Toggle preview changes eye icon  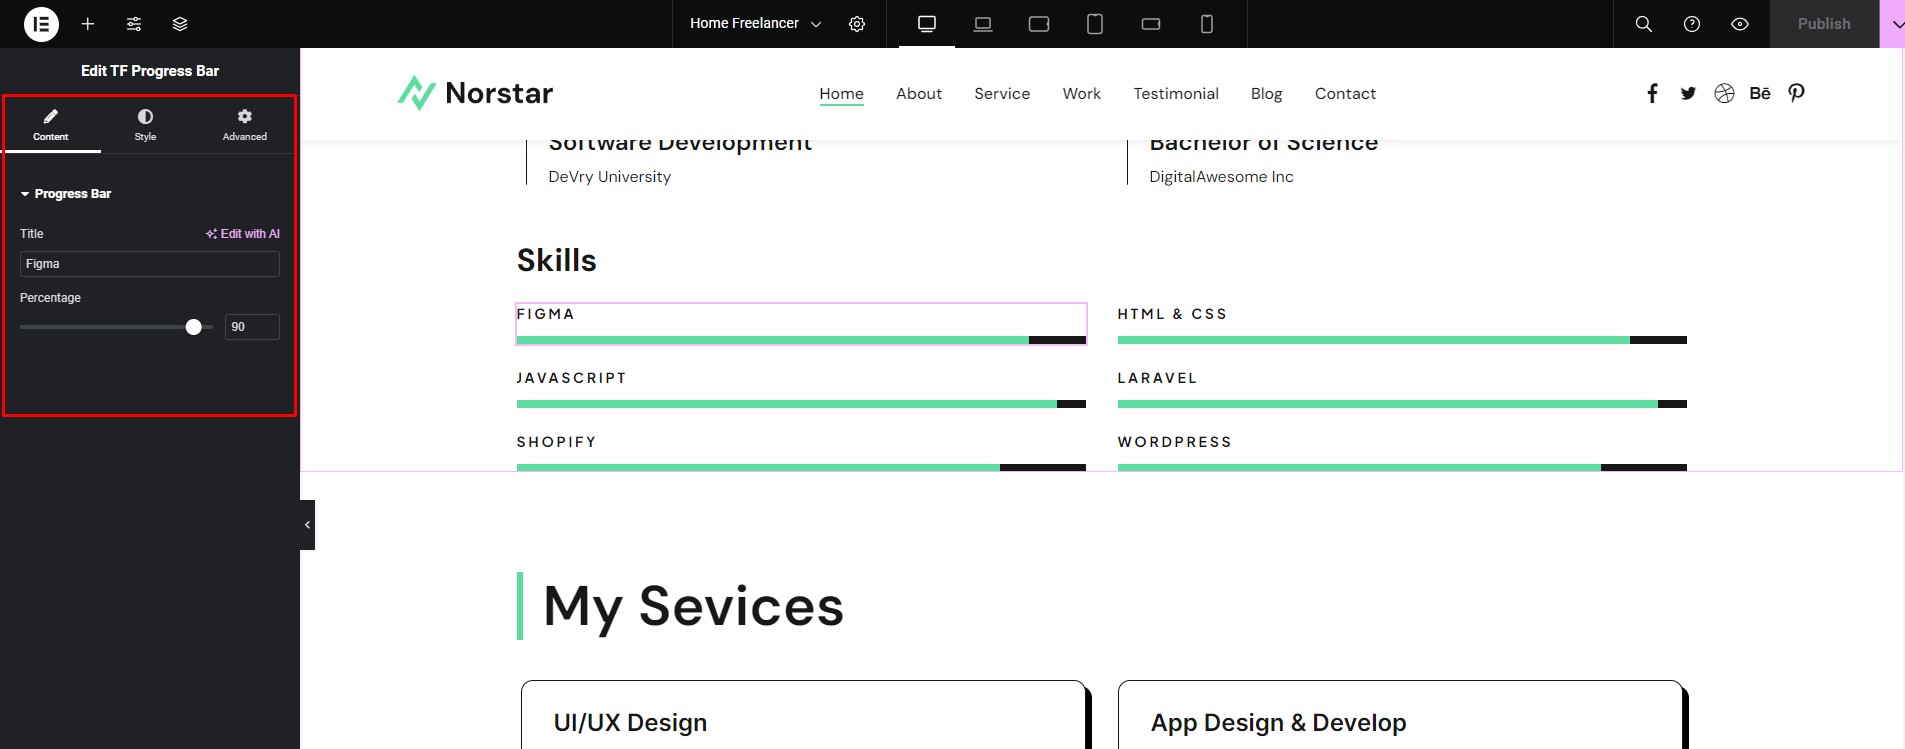1740,24
